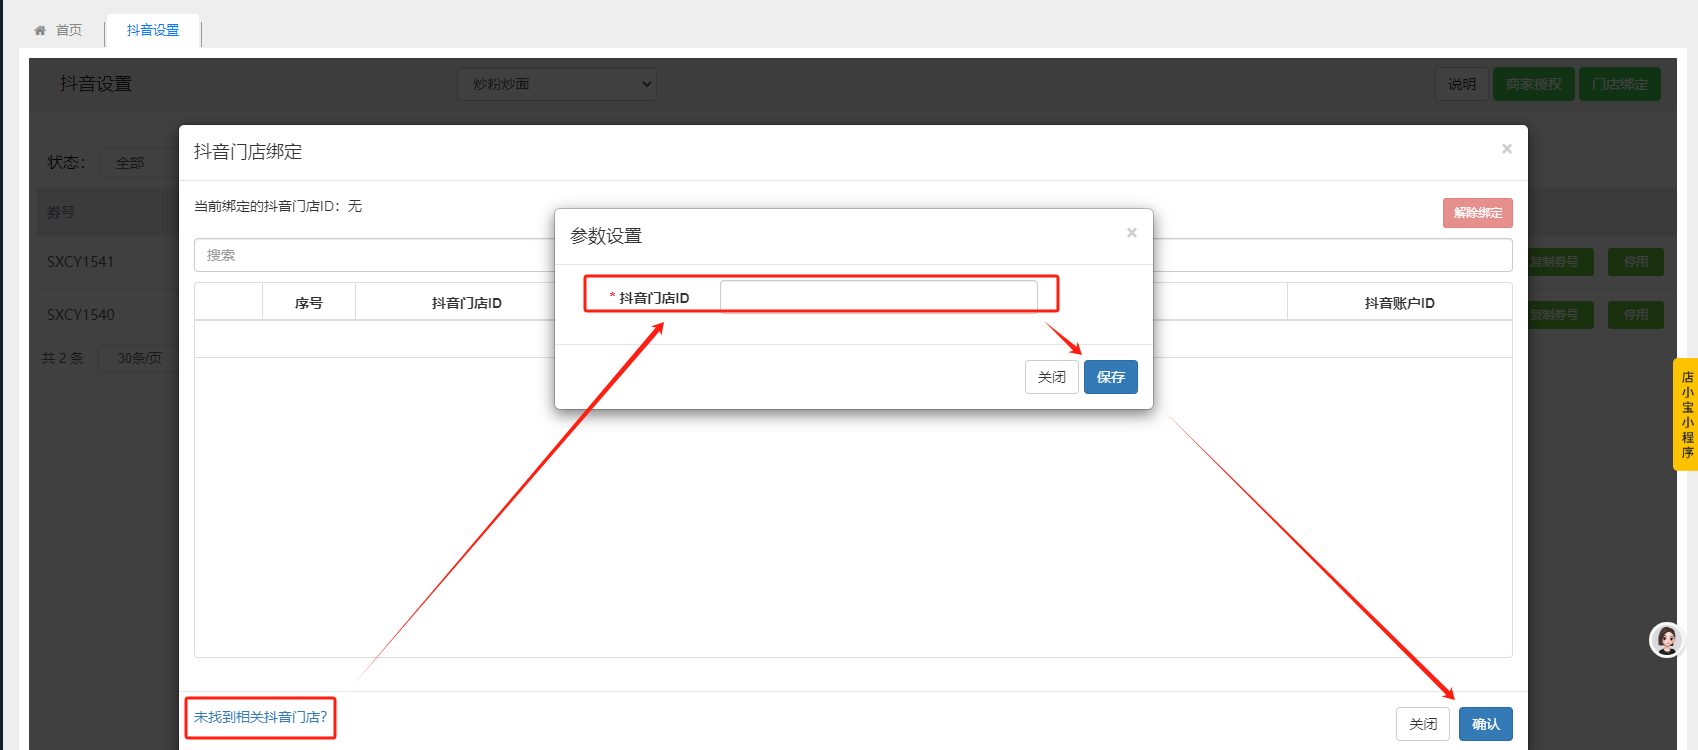Select the SXCY1540 coupon row text
The height and width of the screenshot is (750, 1698).
pos(81,315)
